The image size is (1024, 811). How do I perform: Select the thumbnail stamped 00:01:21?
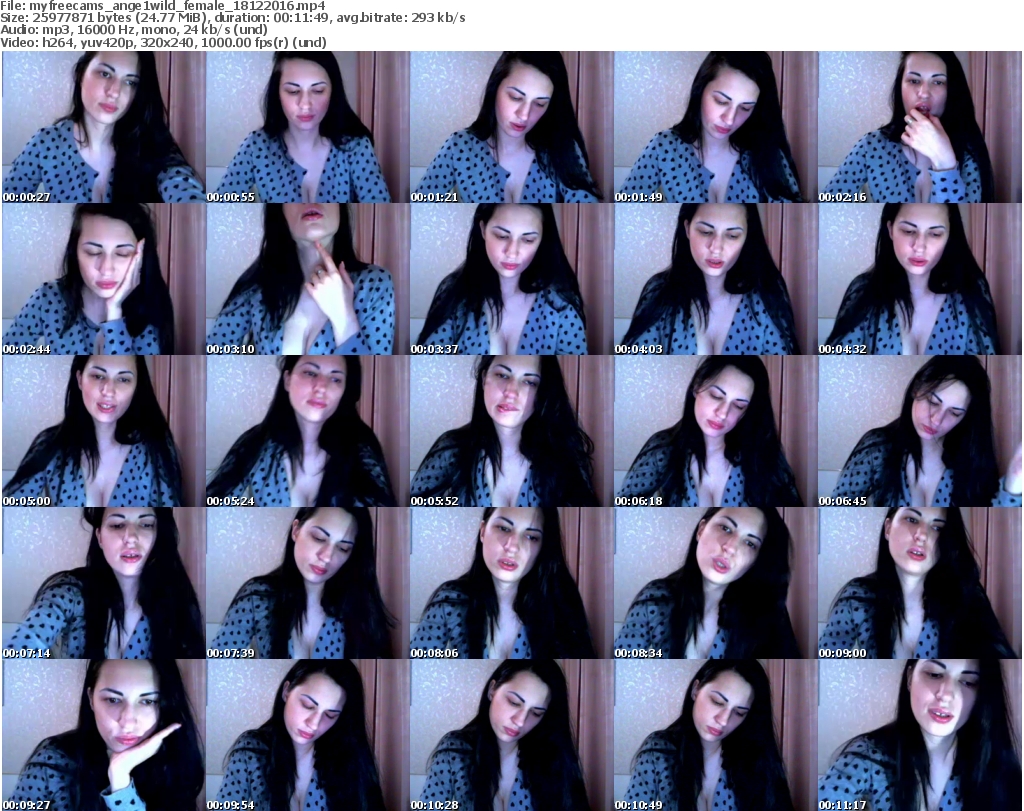click(x=511, y=127)
